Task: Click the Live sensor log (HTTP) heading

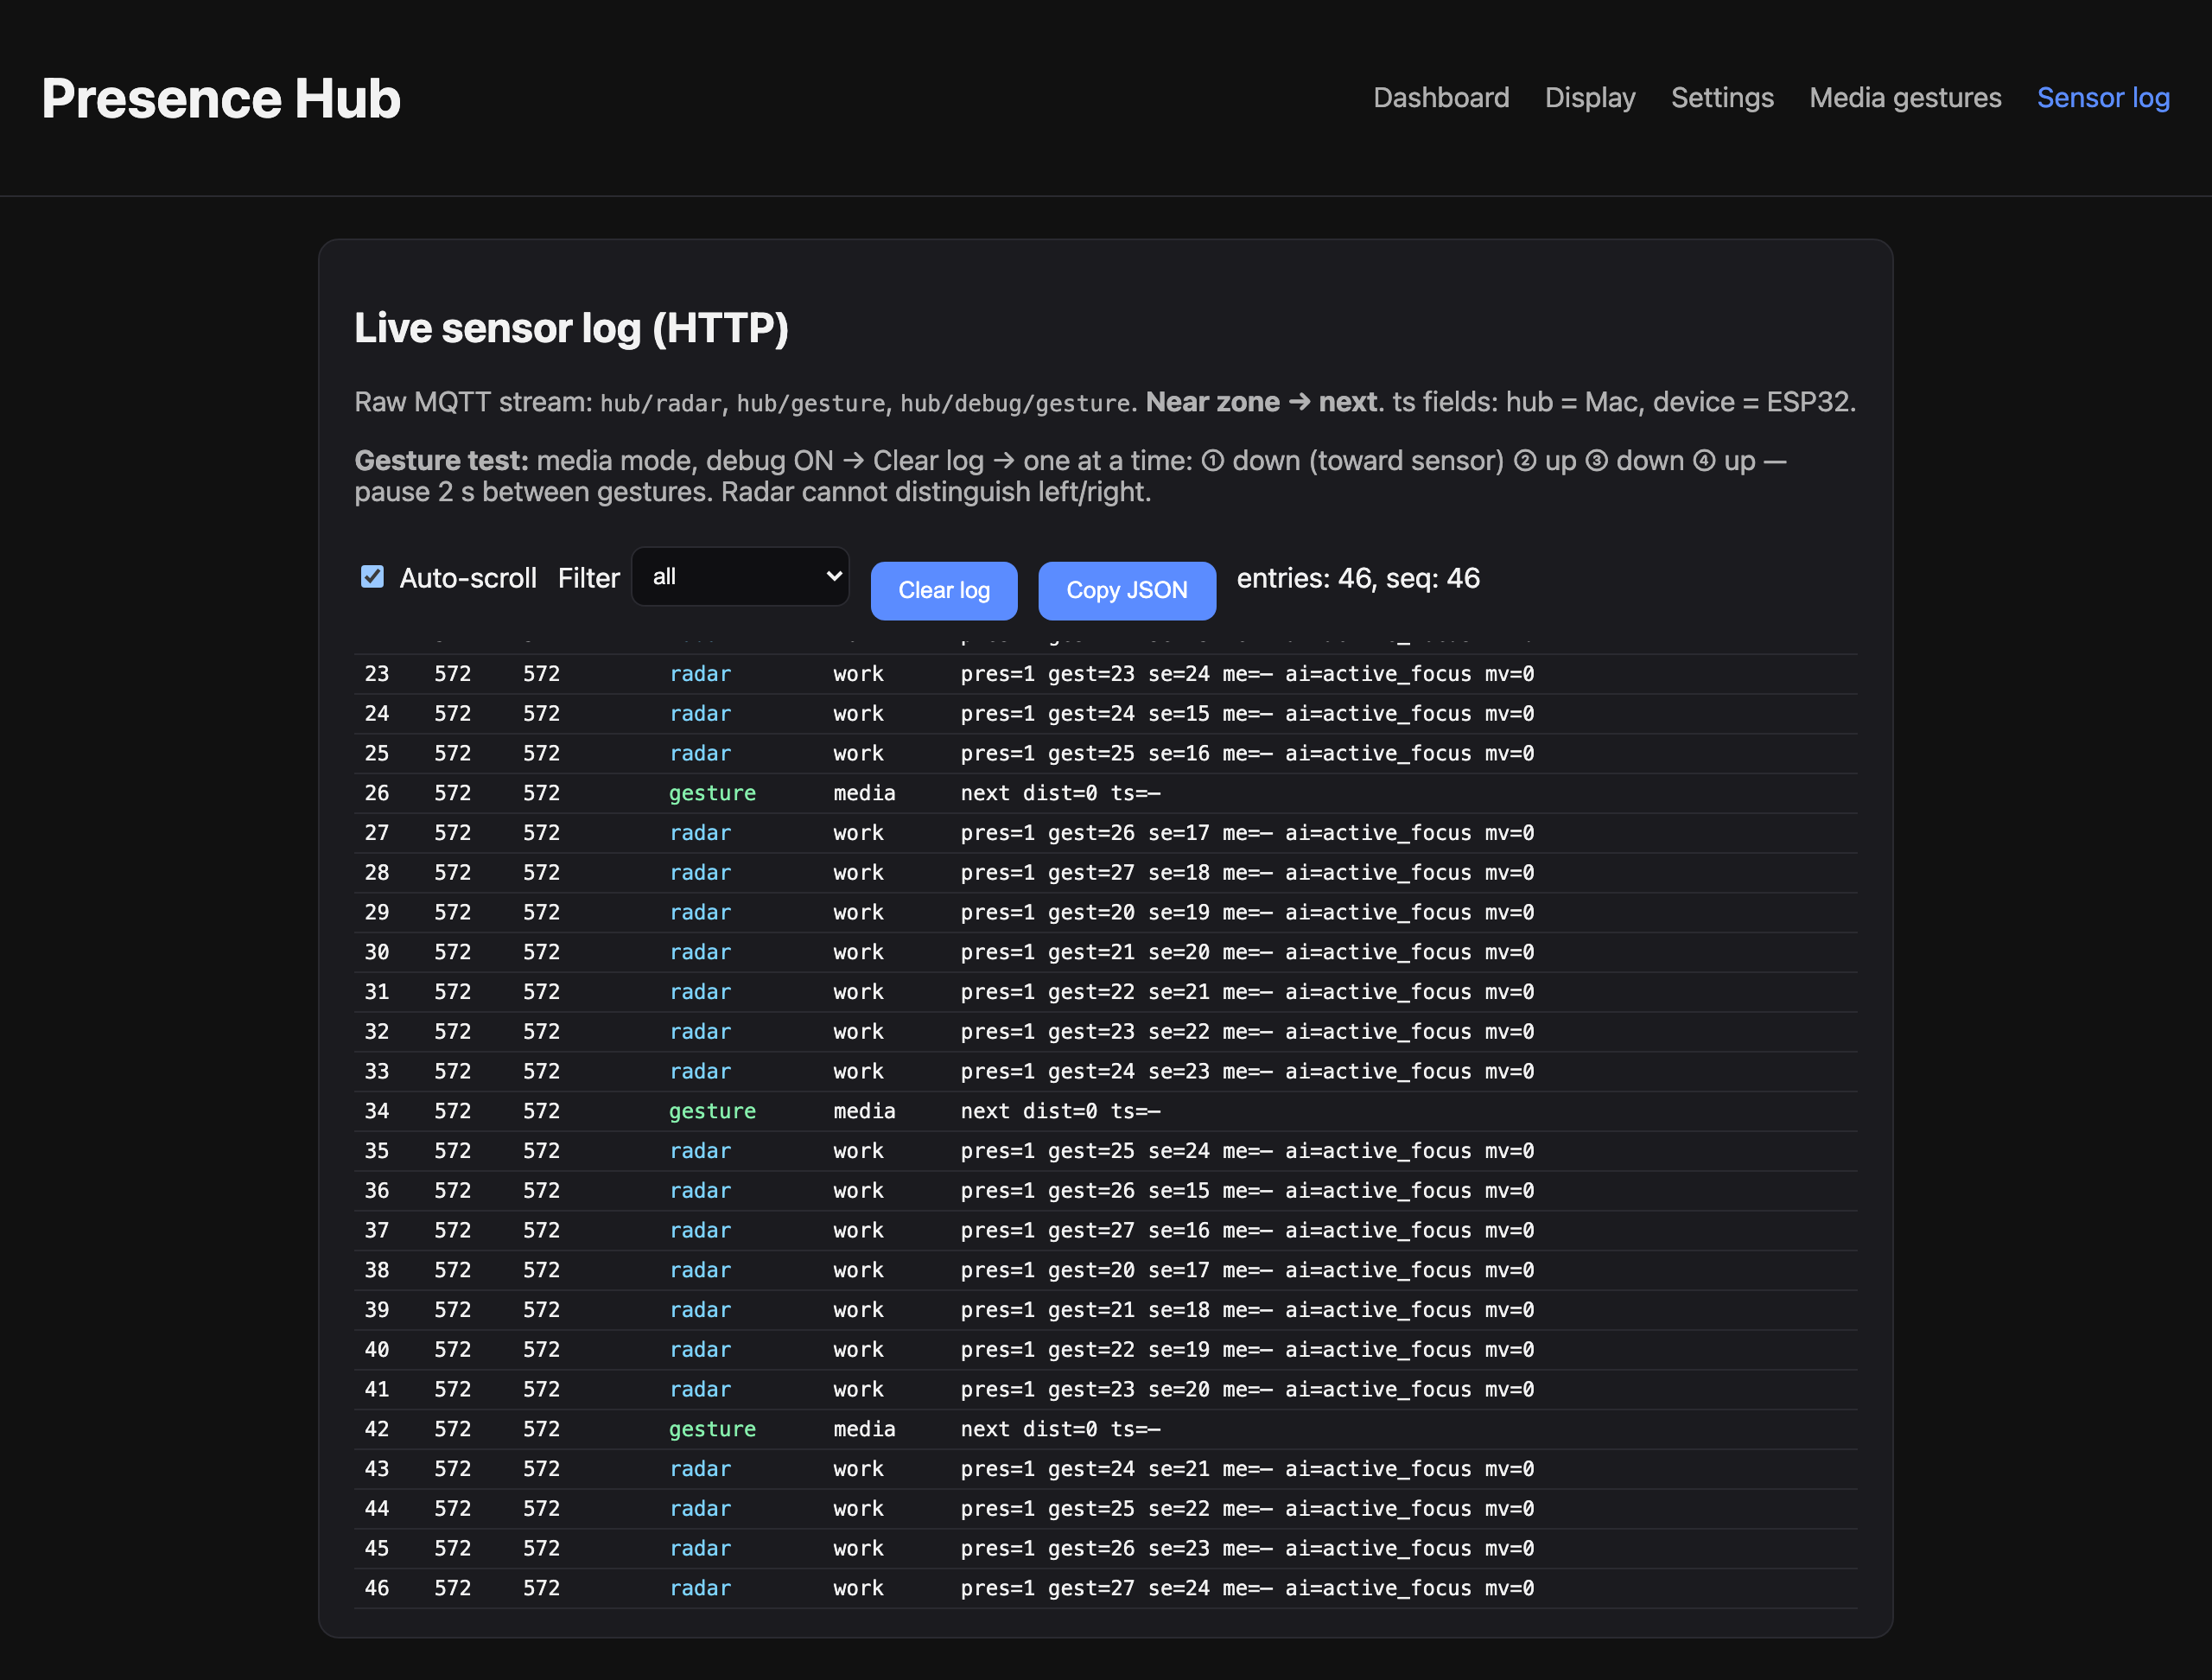Action: click(x=571, y=328)
